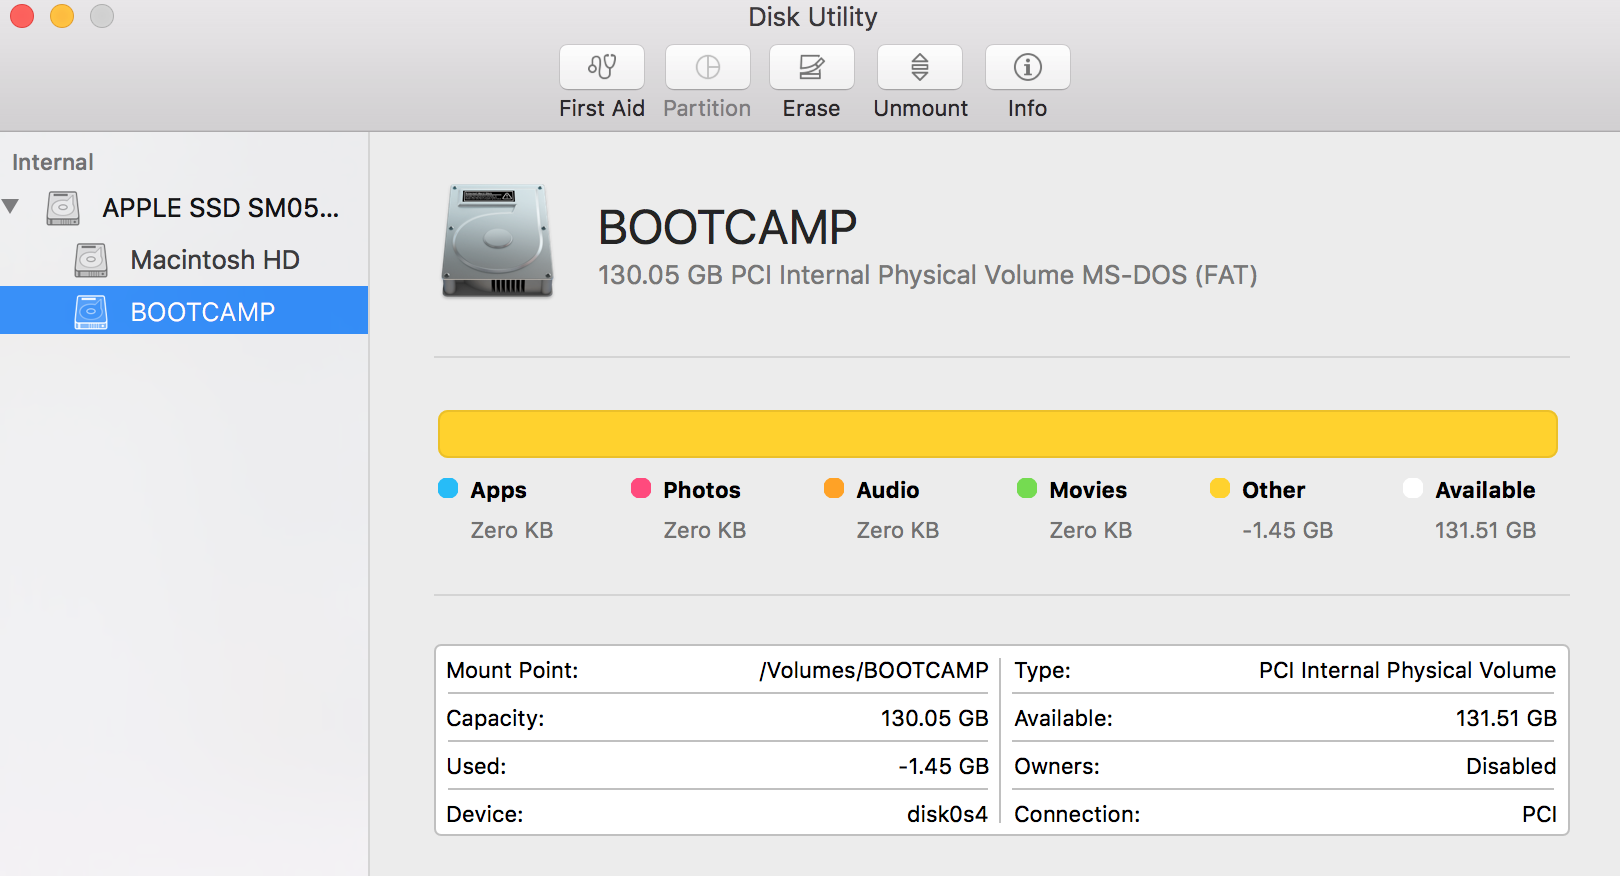Click the 130.05 GB PCI volume description

tap(927, 275)
